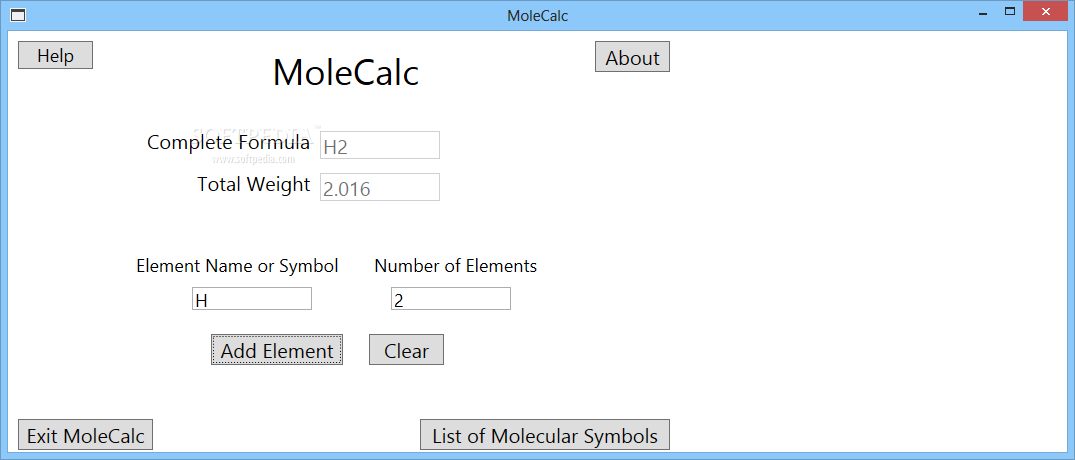Viewport: 1075px width, 460px height.
Task: Open the window system menu icon
Action: (x=19, y=15)
